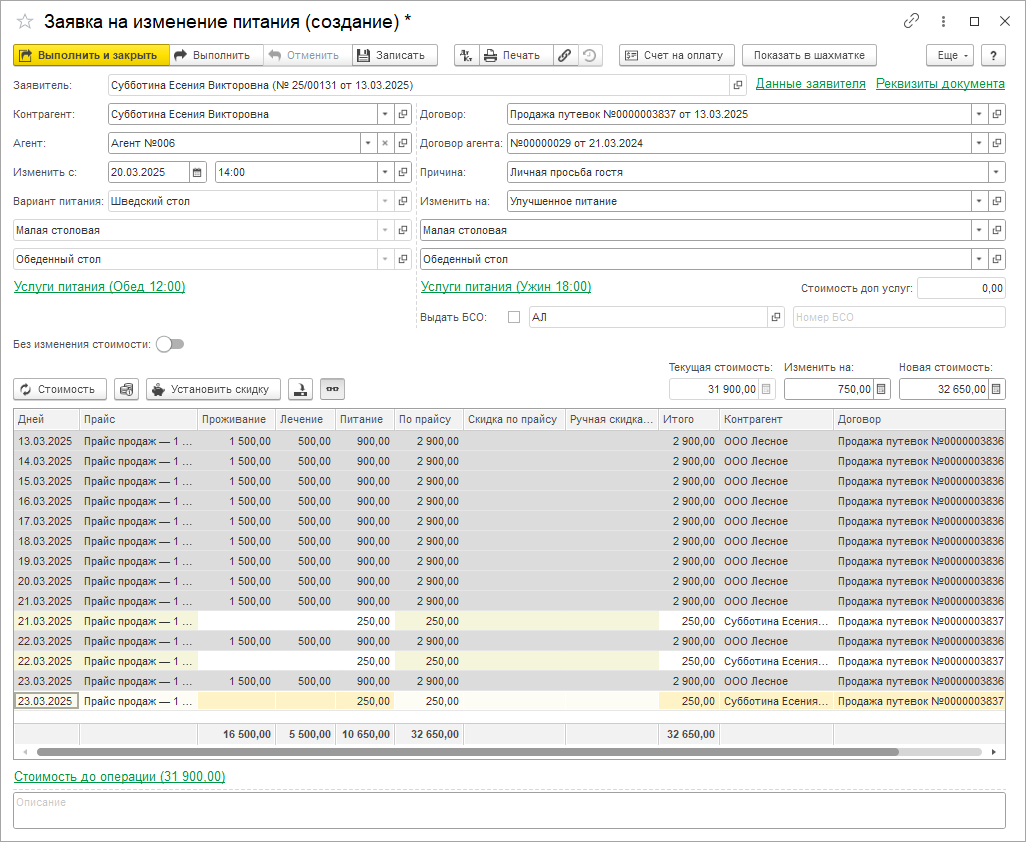Clear the Агент field with the X icon

tap(385, 143)
